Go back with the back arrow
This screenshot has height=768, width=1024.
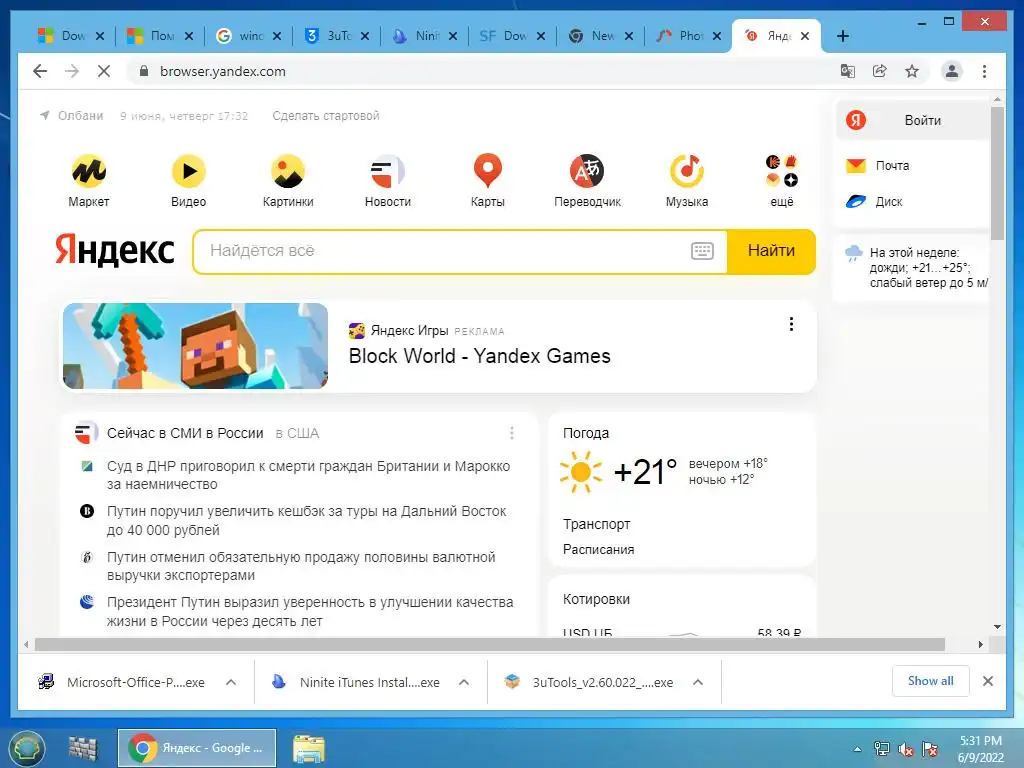pyautogui.click(x=40, y=71)
